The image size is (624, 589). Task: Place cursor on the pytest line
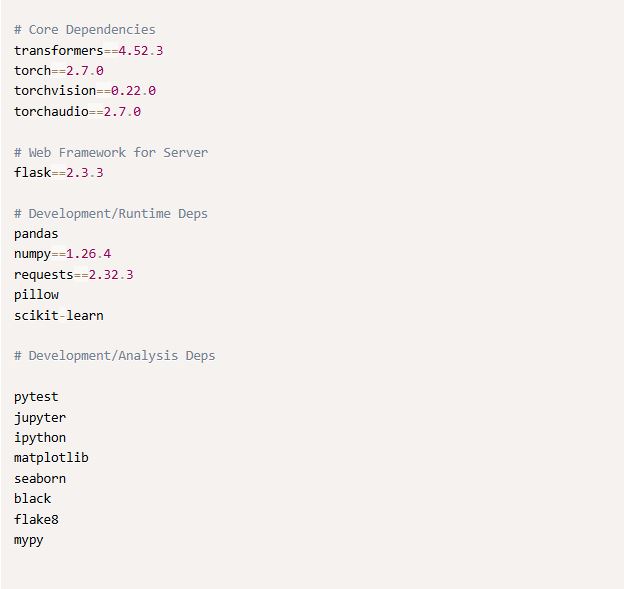[36, 397]
